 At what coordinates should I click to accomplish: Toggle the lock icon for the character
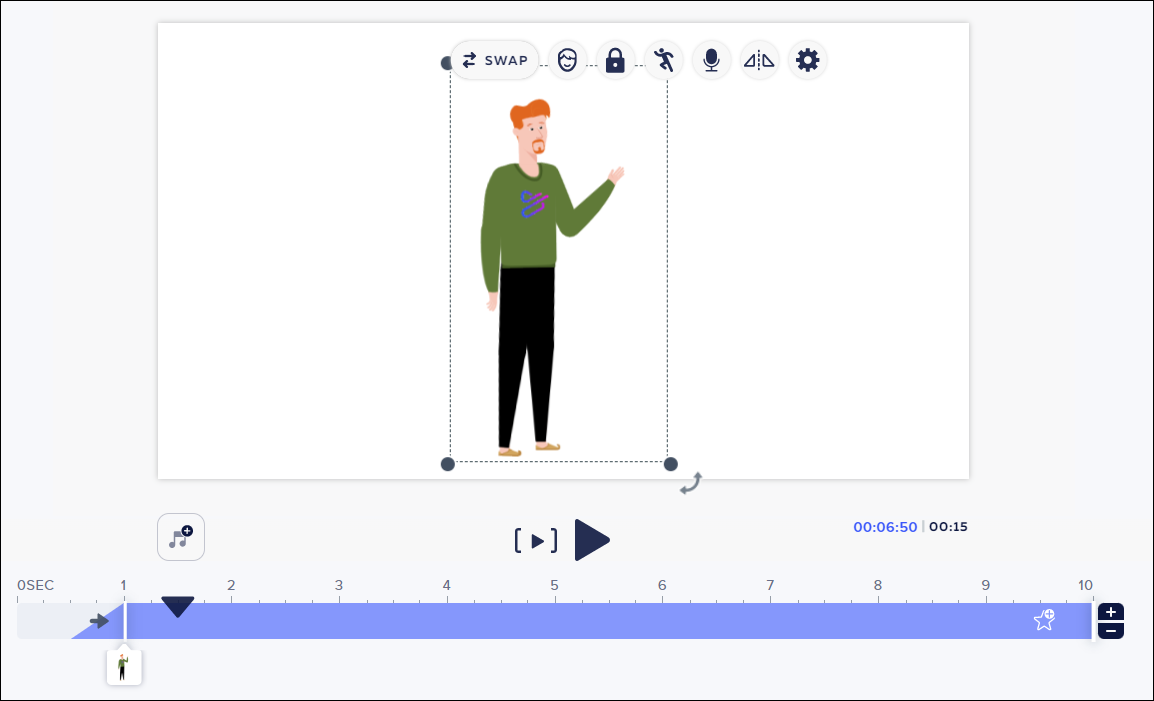[615, 60]
